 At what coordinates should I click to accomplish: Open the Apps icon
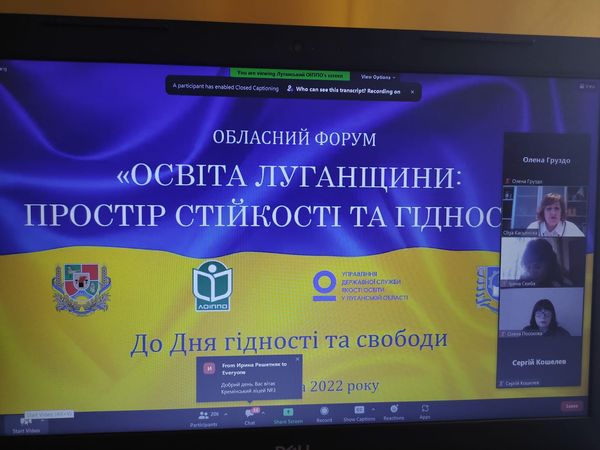[424, 408]
